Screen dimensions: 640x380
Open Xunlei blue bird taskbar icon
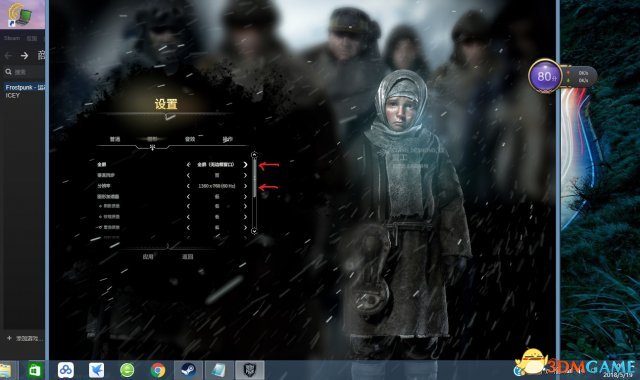[x=96, y=370]
